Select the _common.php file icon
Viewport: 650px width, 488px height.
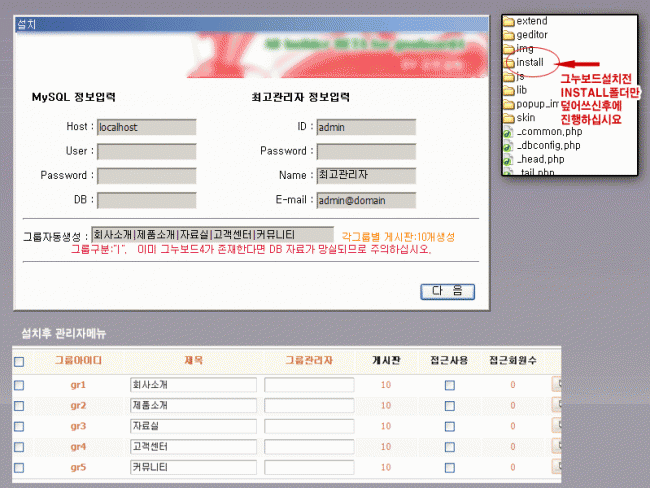(508, 132)
